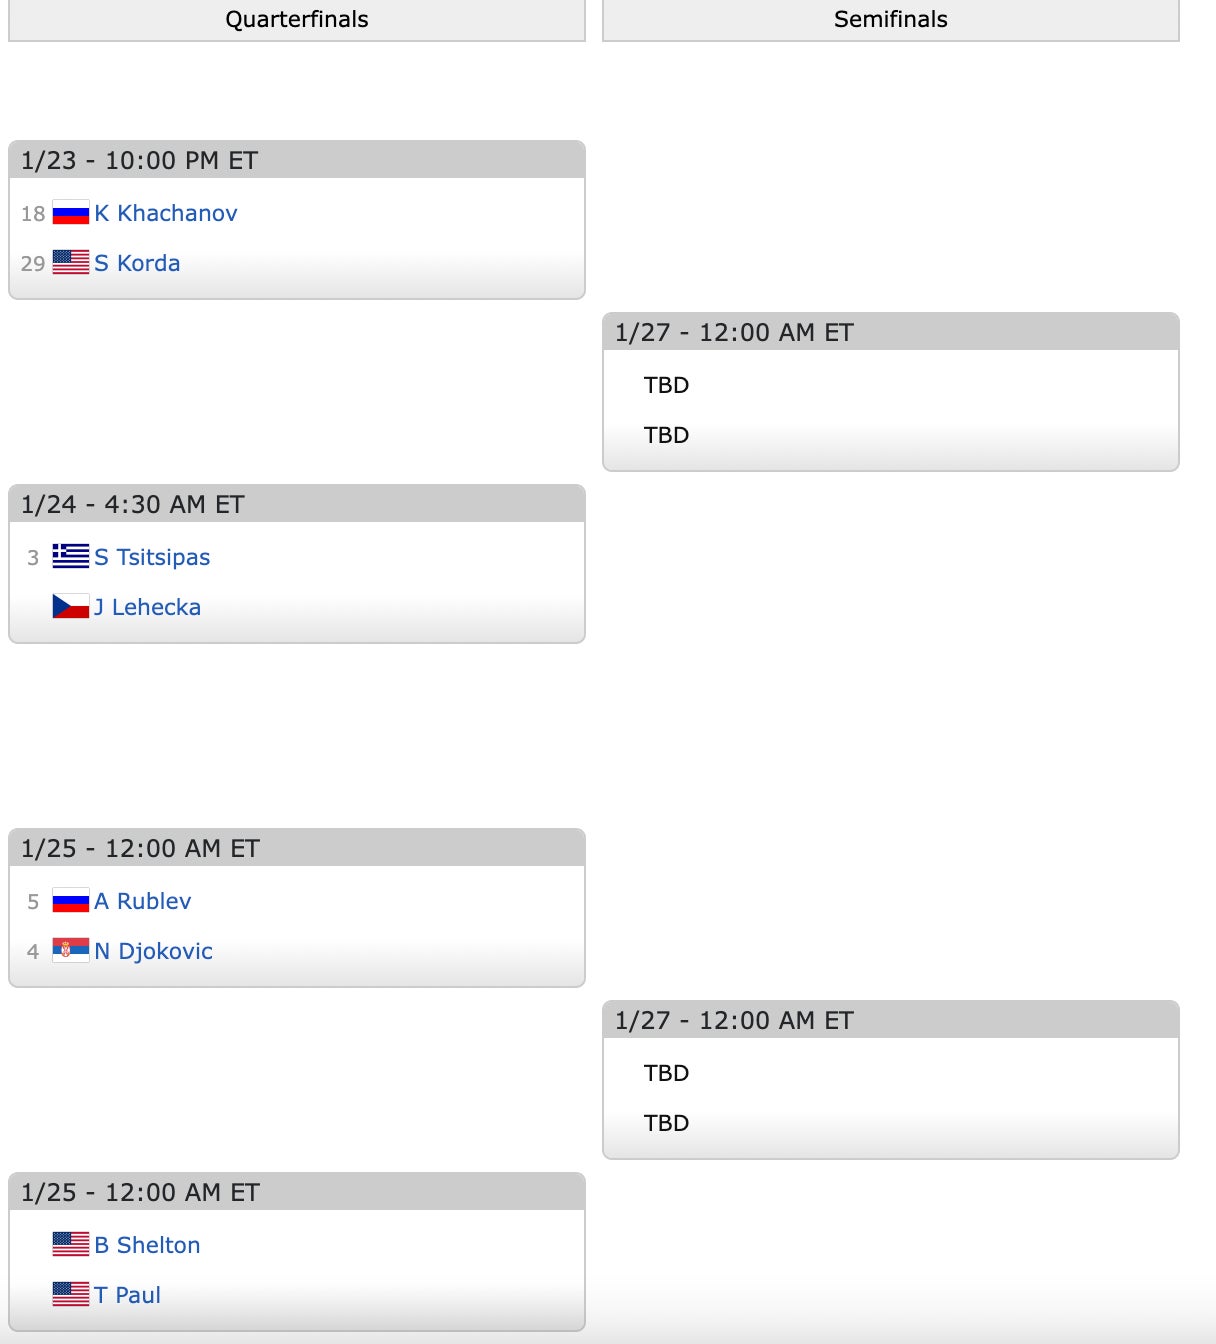Visit S Tsitsipas profile link
1216x1344 pixels.
pyautogui.click(x=152, y=557)
